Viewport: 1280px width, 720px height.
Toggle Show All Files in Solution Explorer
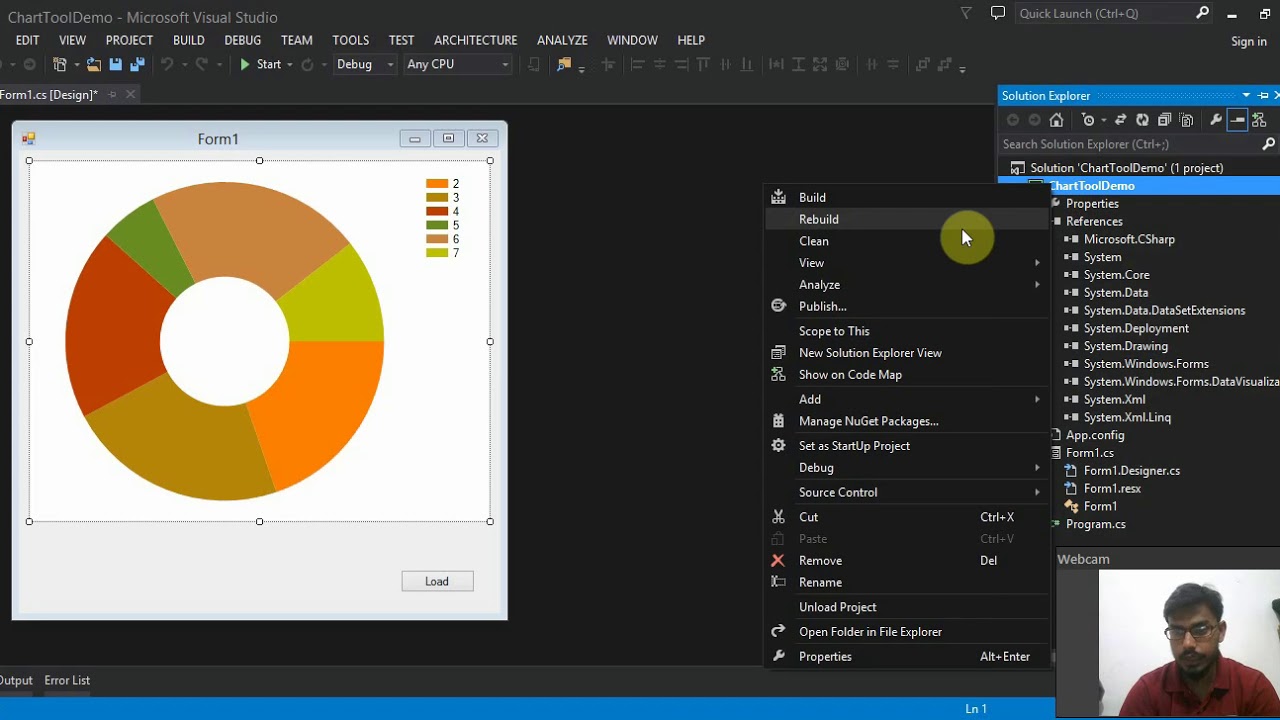point(1186,120)
